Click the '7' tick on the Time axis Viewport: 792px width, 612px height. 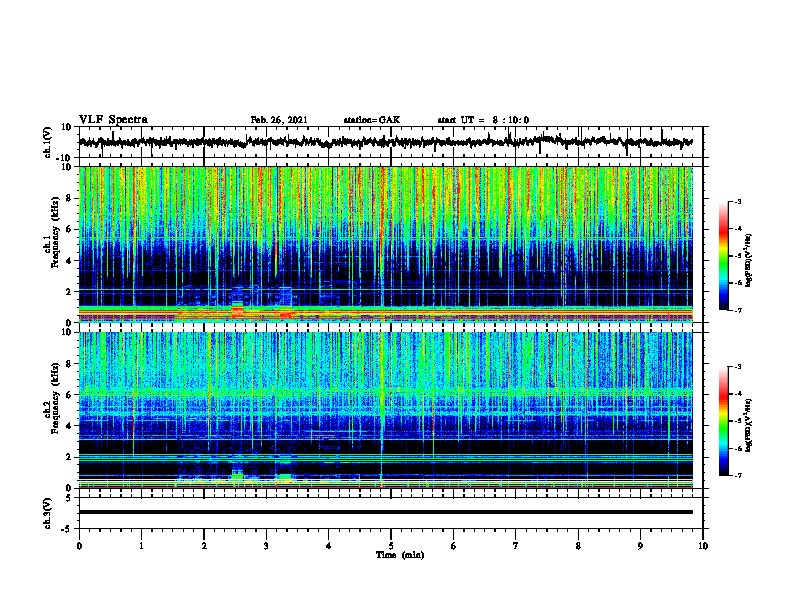tap(516, 546)
